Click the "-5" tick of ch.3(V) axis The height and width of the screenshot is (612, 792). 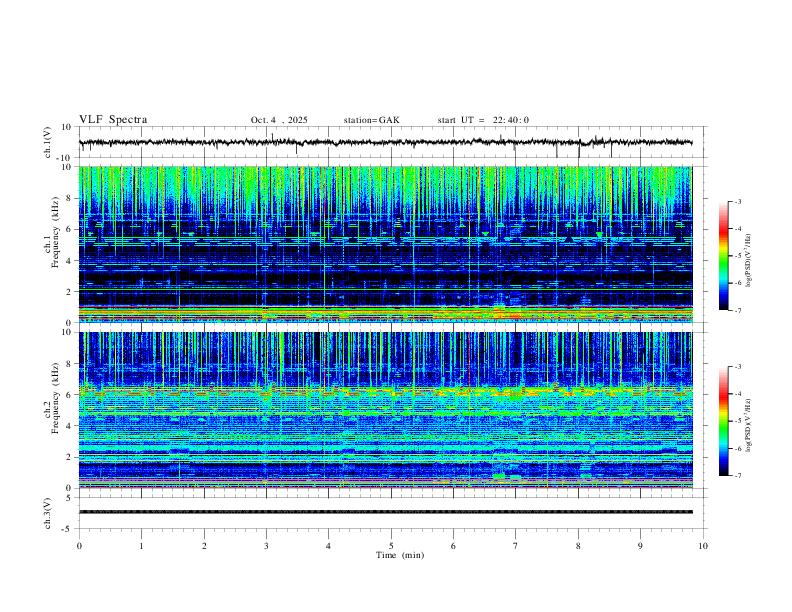pos(68,529)
